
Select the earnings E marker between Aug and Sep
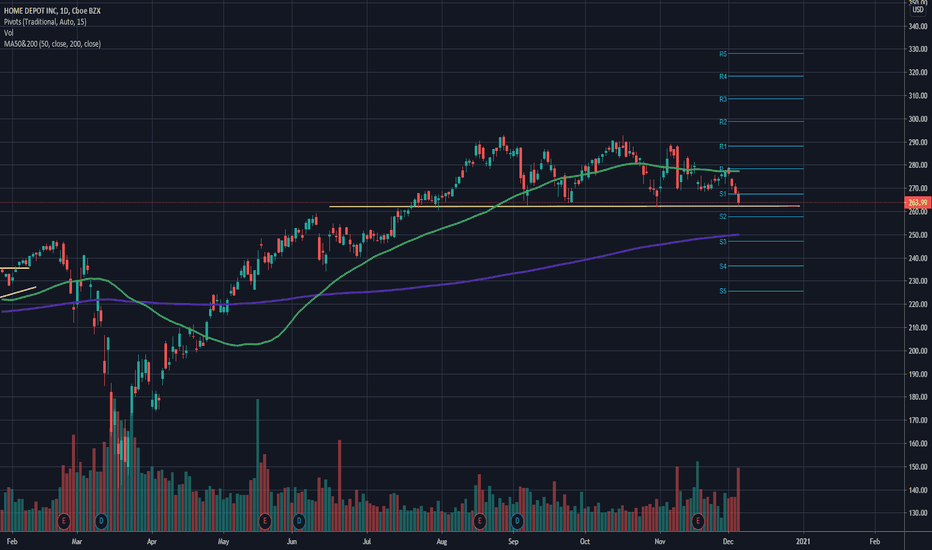[480, 521]
